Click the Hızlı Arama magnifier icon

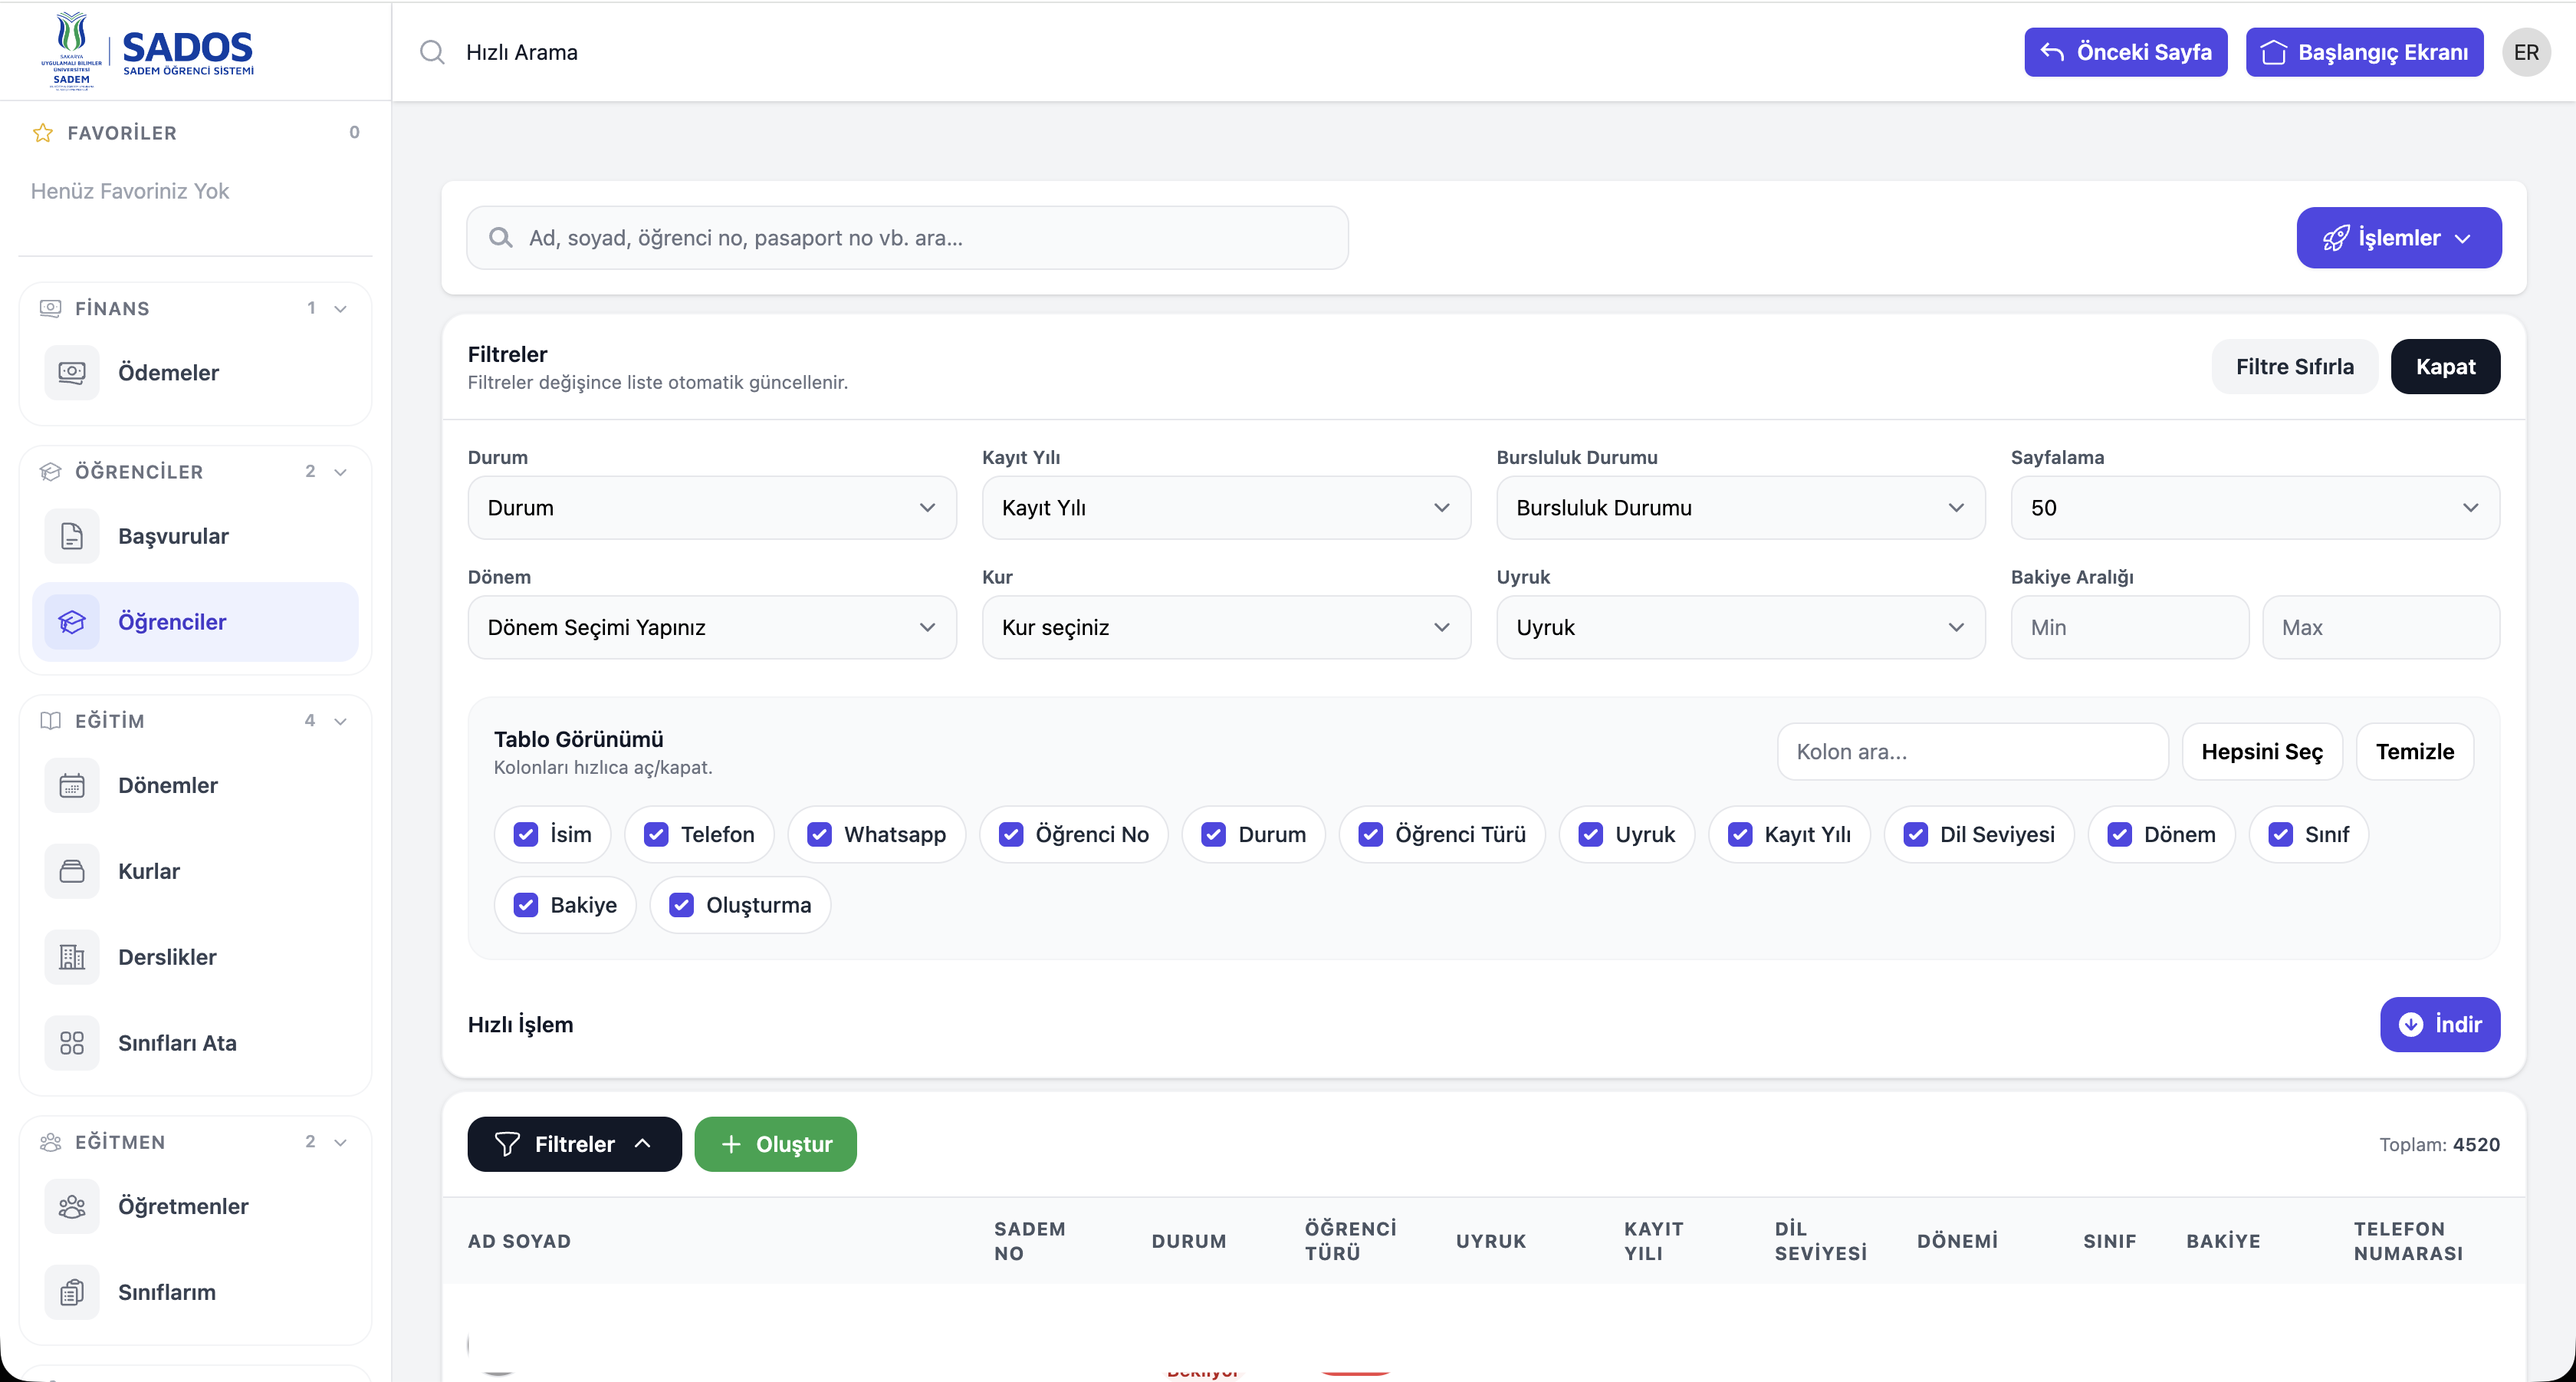coord(432,52)
